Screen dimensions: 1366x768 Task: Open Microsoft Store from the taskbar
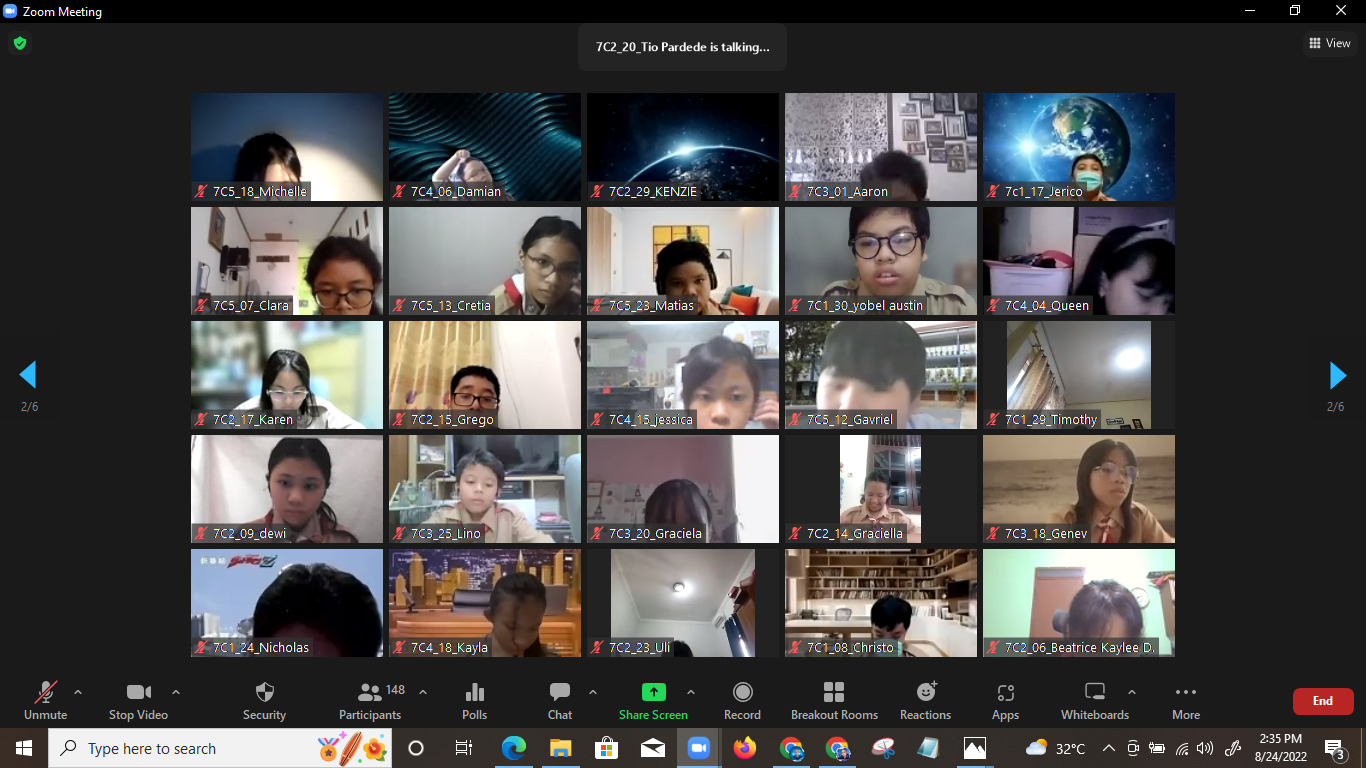pyautogui.click(x=606, y=748)
